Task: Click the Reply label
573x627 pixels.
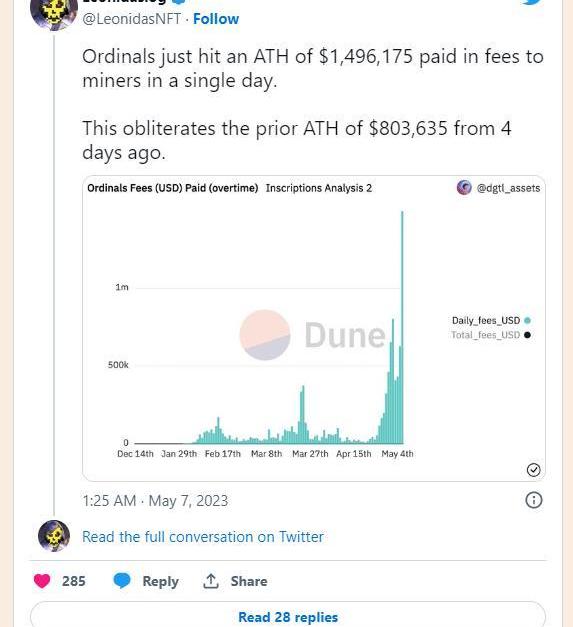Action: [x=160, y=581]
